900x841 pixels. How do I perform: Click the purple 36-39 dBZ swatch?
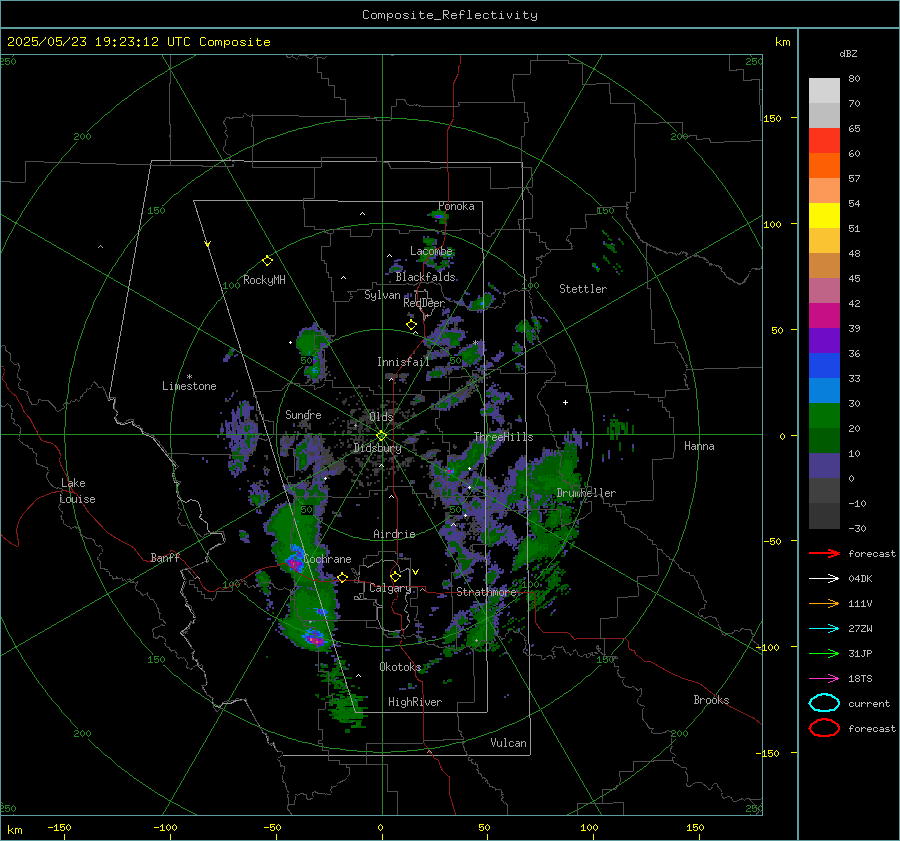click(824, 341)
